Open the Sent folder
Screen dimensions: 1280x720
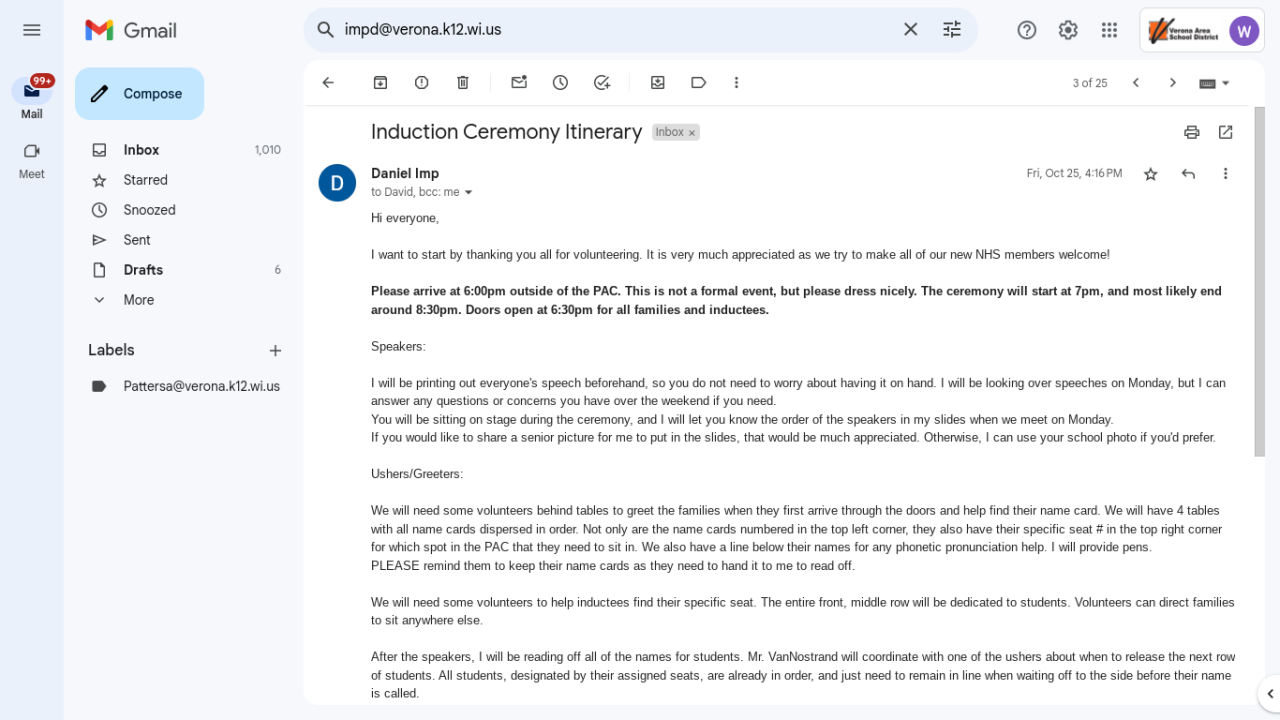137,240
